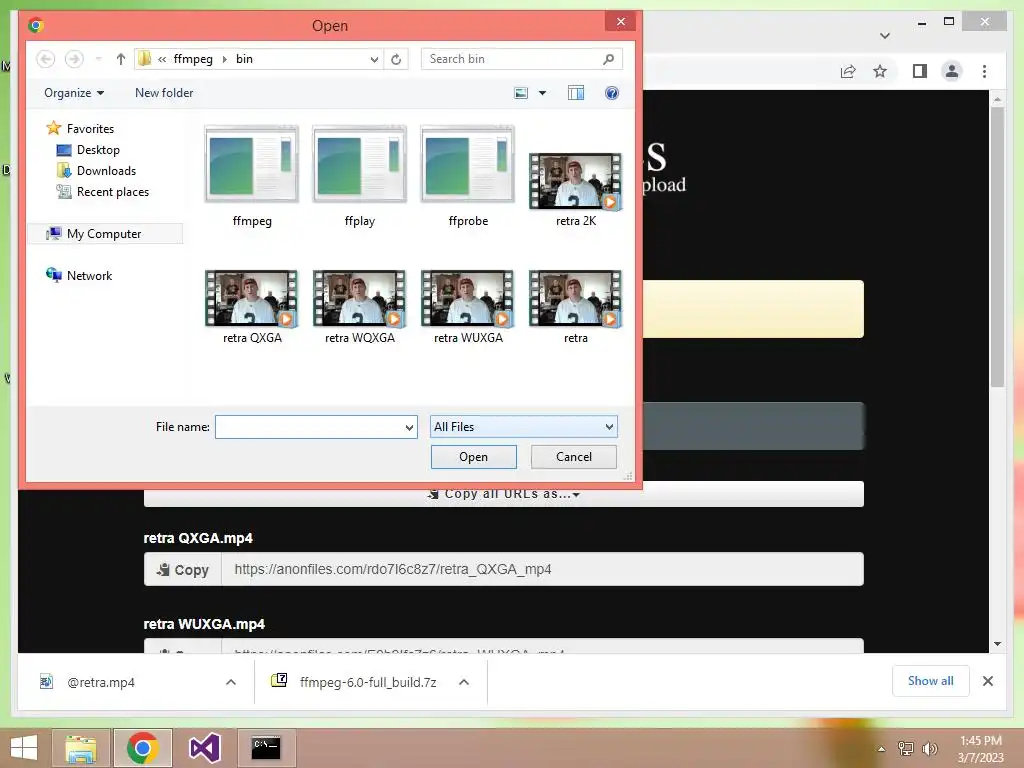Click the search magnifier in Search bin

pos(608,59)
